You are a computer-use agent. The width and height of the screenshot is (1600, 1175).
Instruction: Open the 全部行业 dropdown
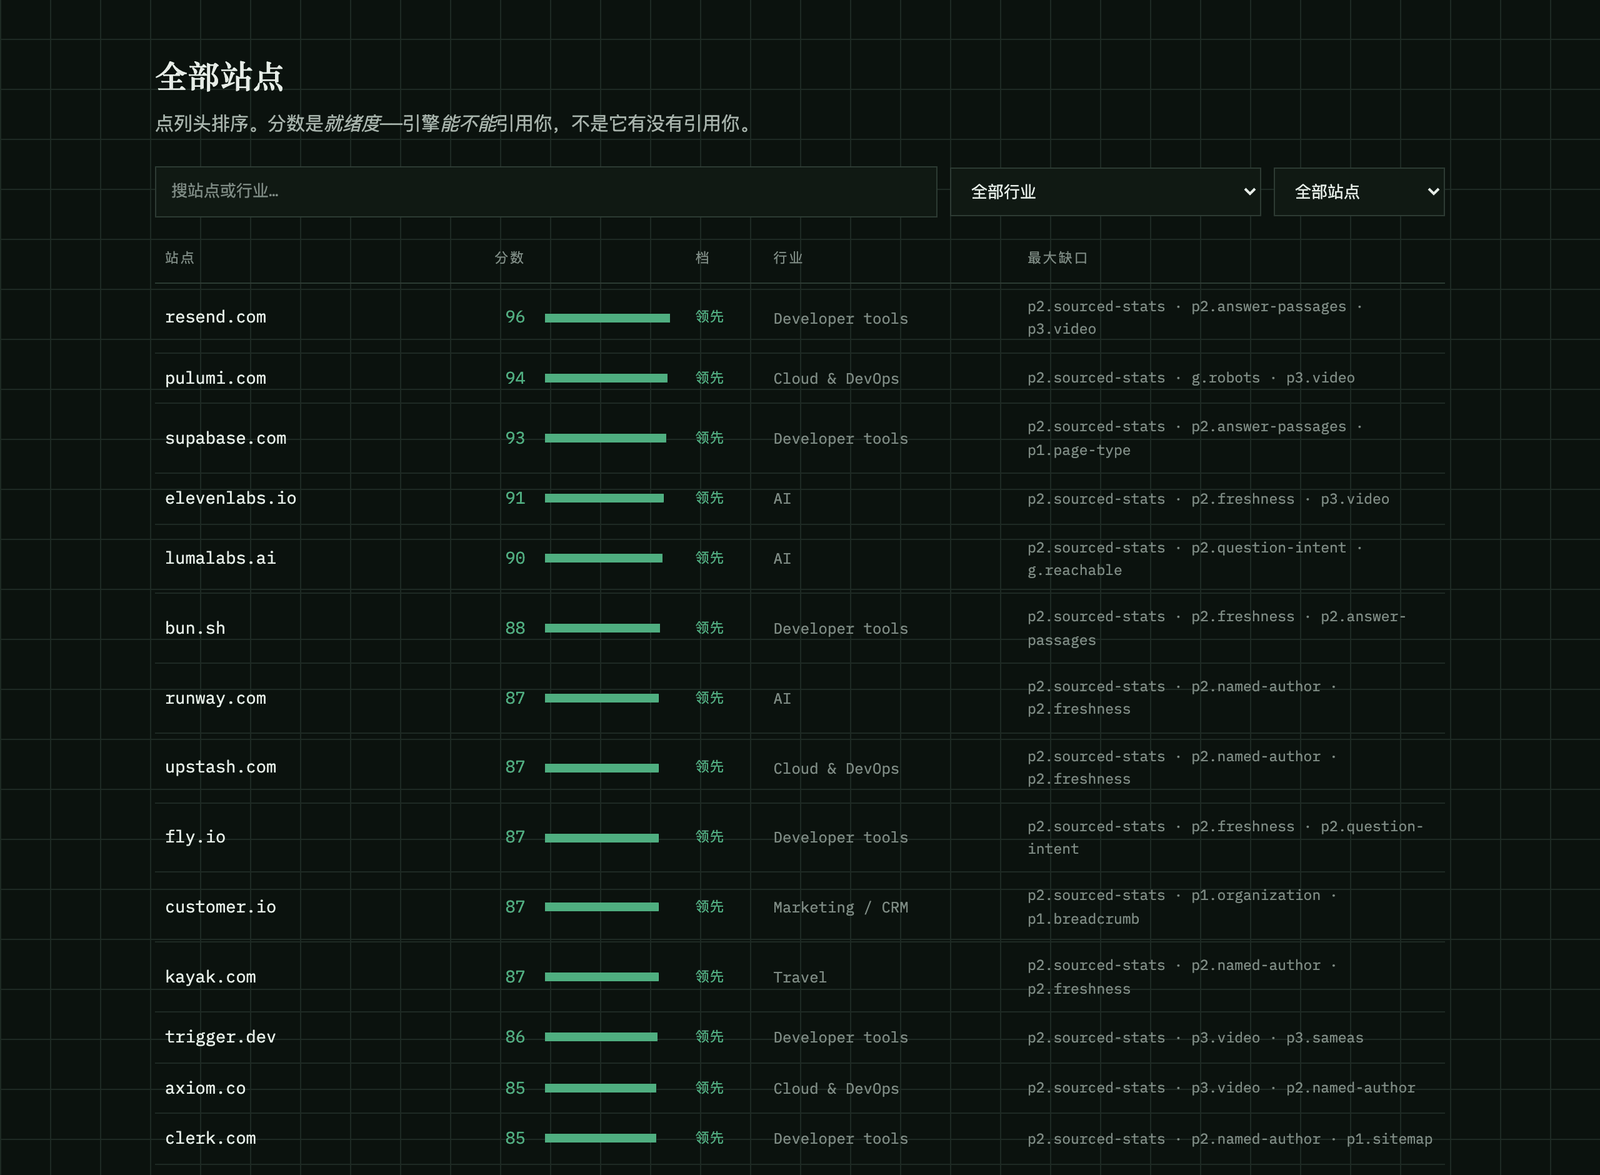coord(1105,191)
